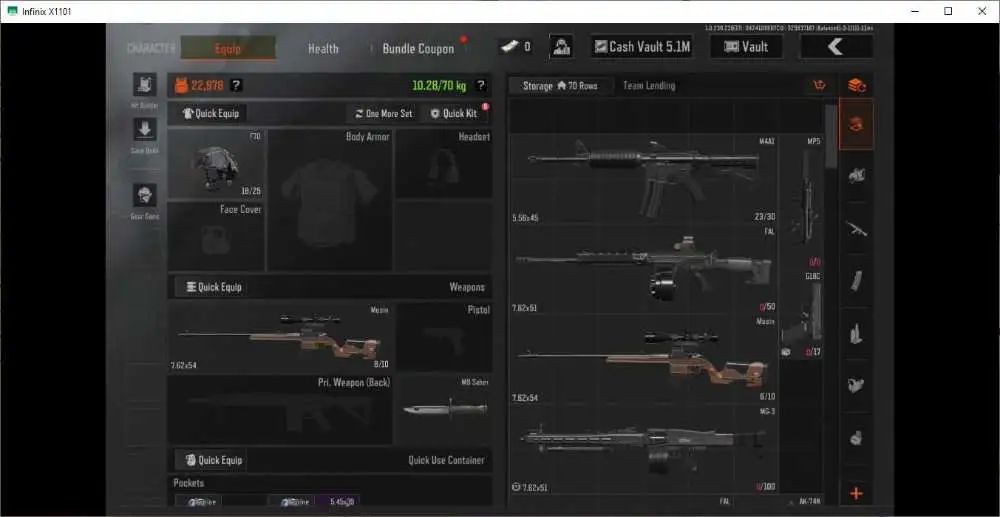
Task: Click the Save Build download icon
Action: [x=145, y=129]
